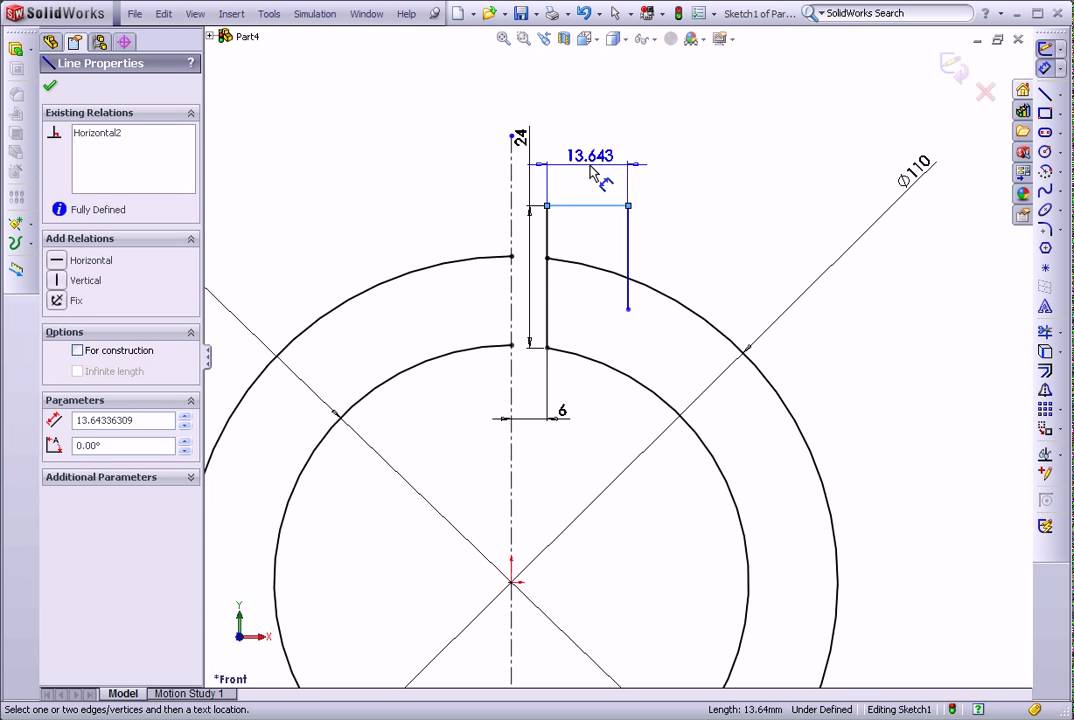Expand the Part4 flyout tree

pos(210,36)
